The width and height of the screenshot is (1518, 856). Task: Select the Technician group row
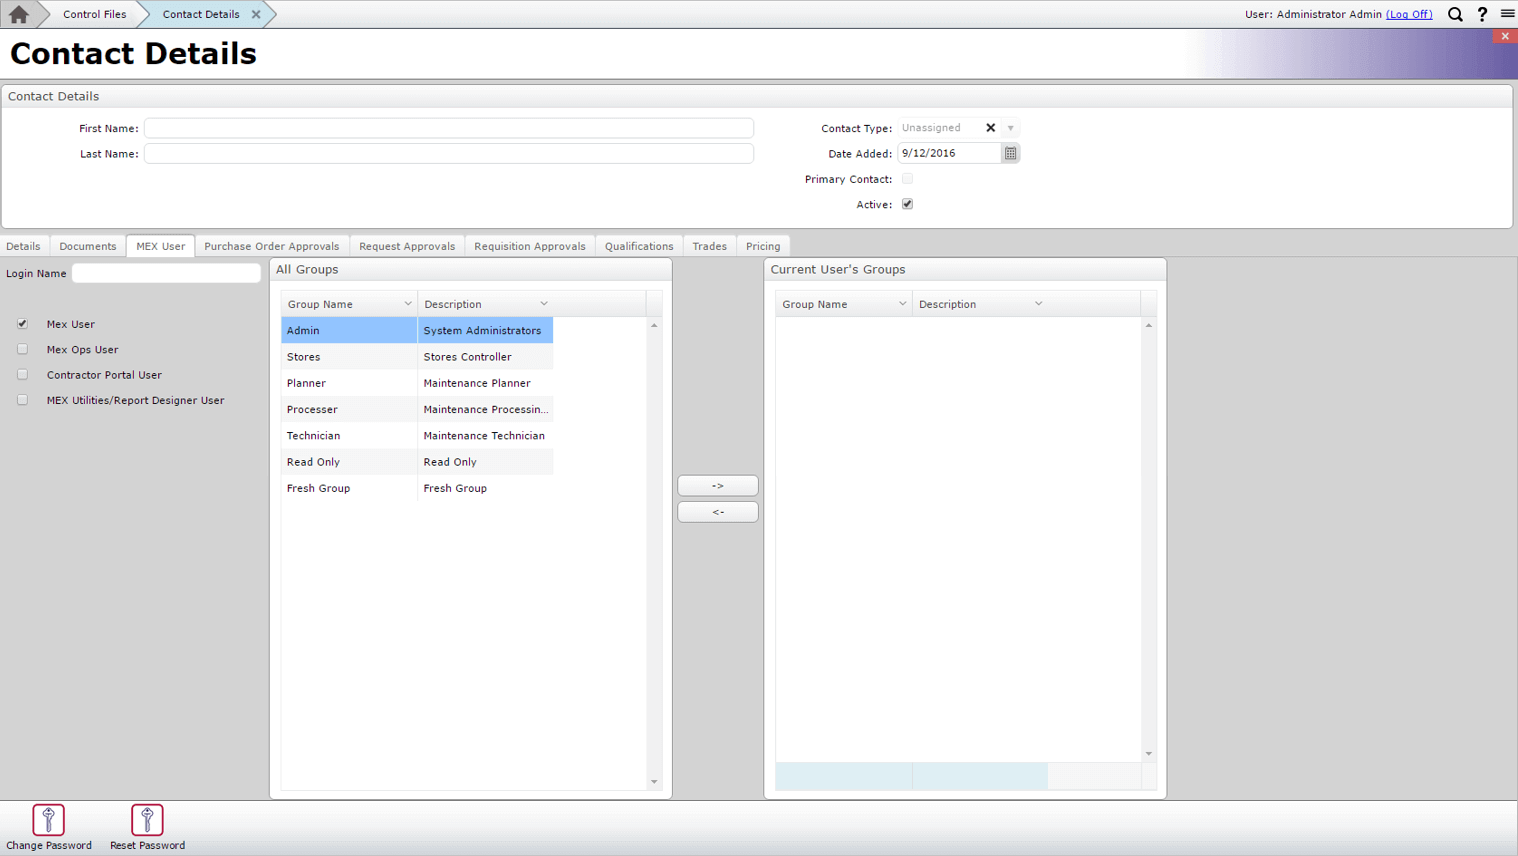417,435
